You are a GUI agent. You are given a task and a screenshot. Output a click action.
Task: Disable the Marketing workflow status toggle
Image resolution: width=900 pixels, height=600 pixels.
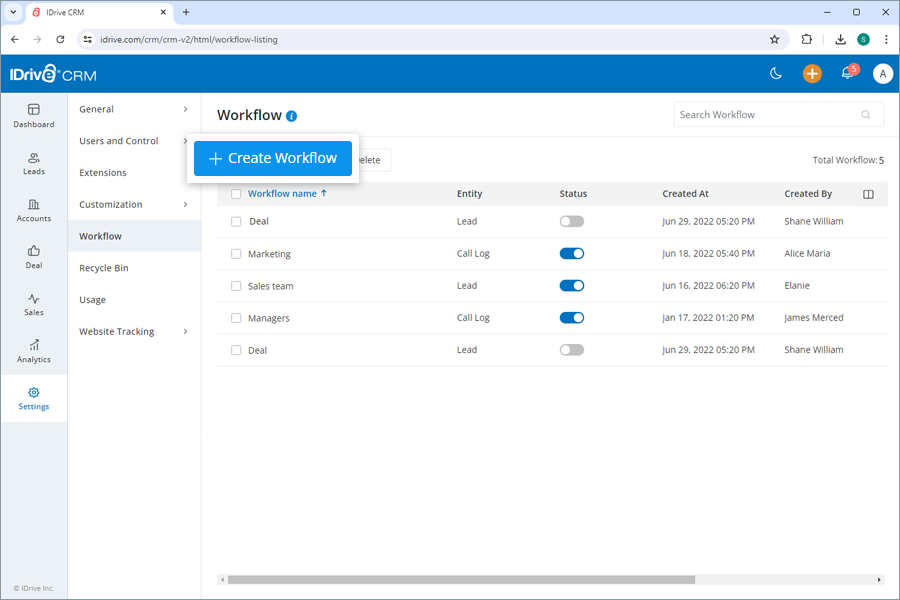click(571, 253)
